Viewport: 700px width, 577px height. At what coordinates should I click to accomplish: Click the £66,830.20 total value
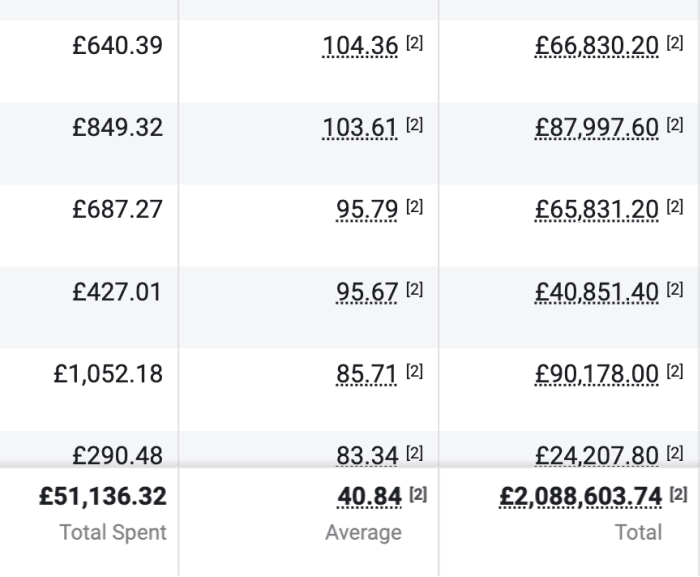coord(596,46)
